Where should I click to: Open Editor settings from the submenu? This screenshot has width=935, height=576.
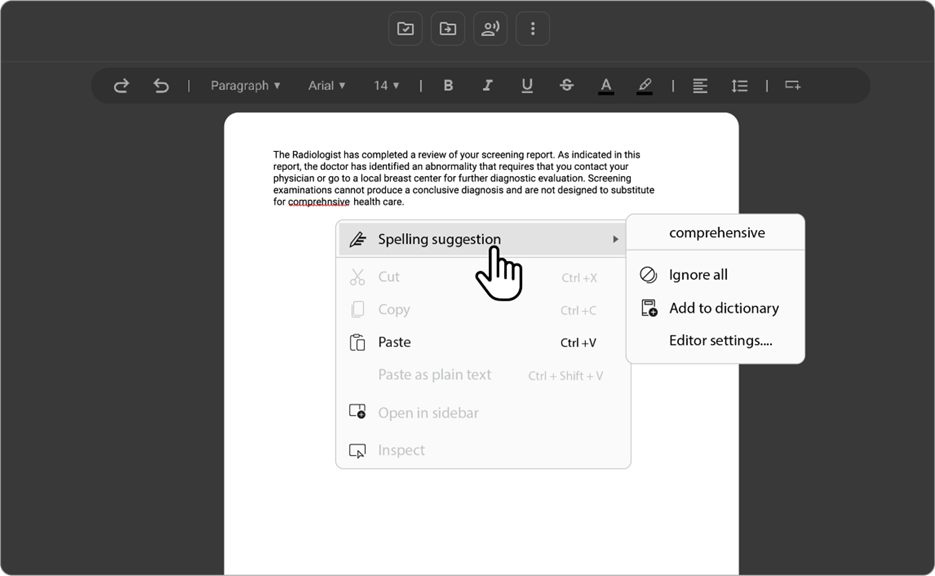point(720,341)
